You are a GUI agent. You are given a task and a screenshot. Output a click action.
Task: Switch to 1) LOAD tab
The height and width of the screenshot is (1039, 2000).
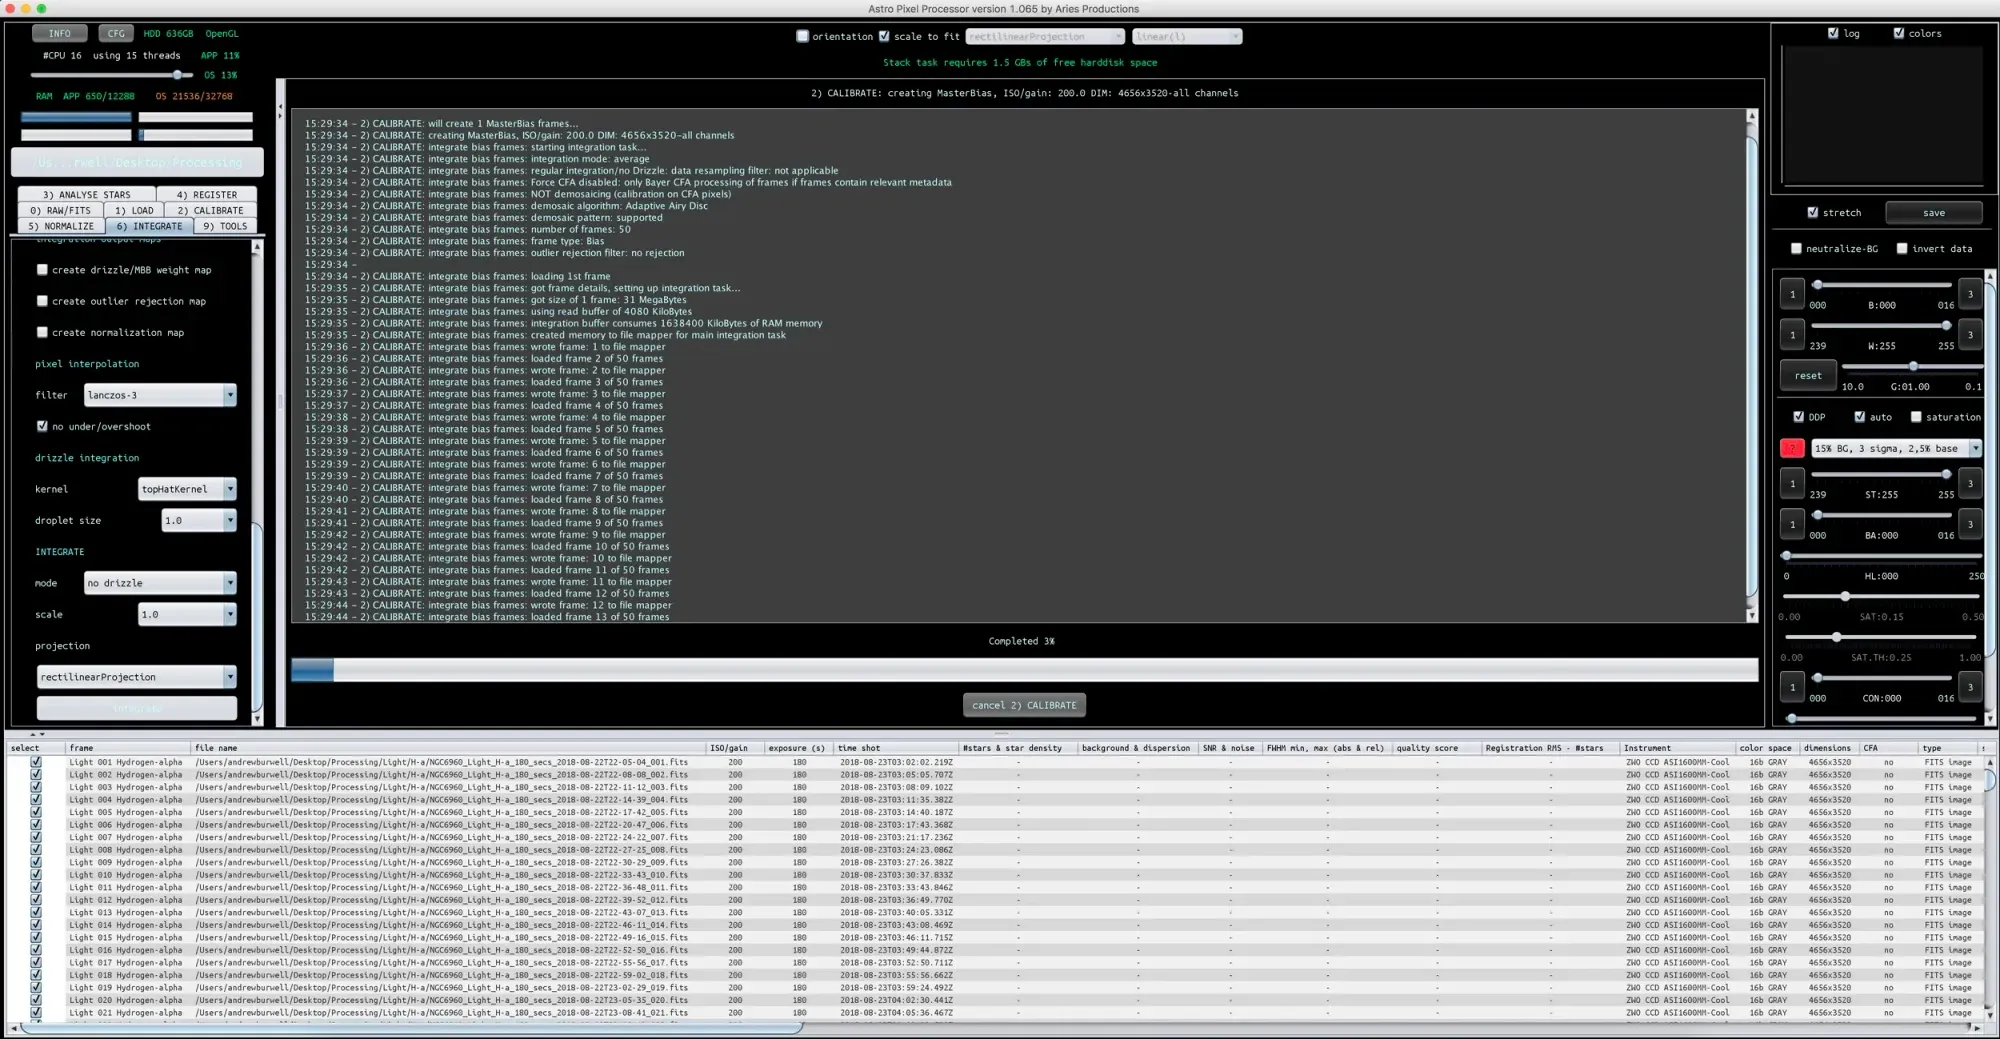pos(134,211)
